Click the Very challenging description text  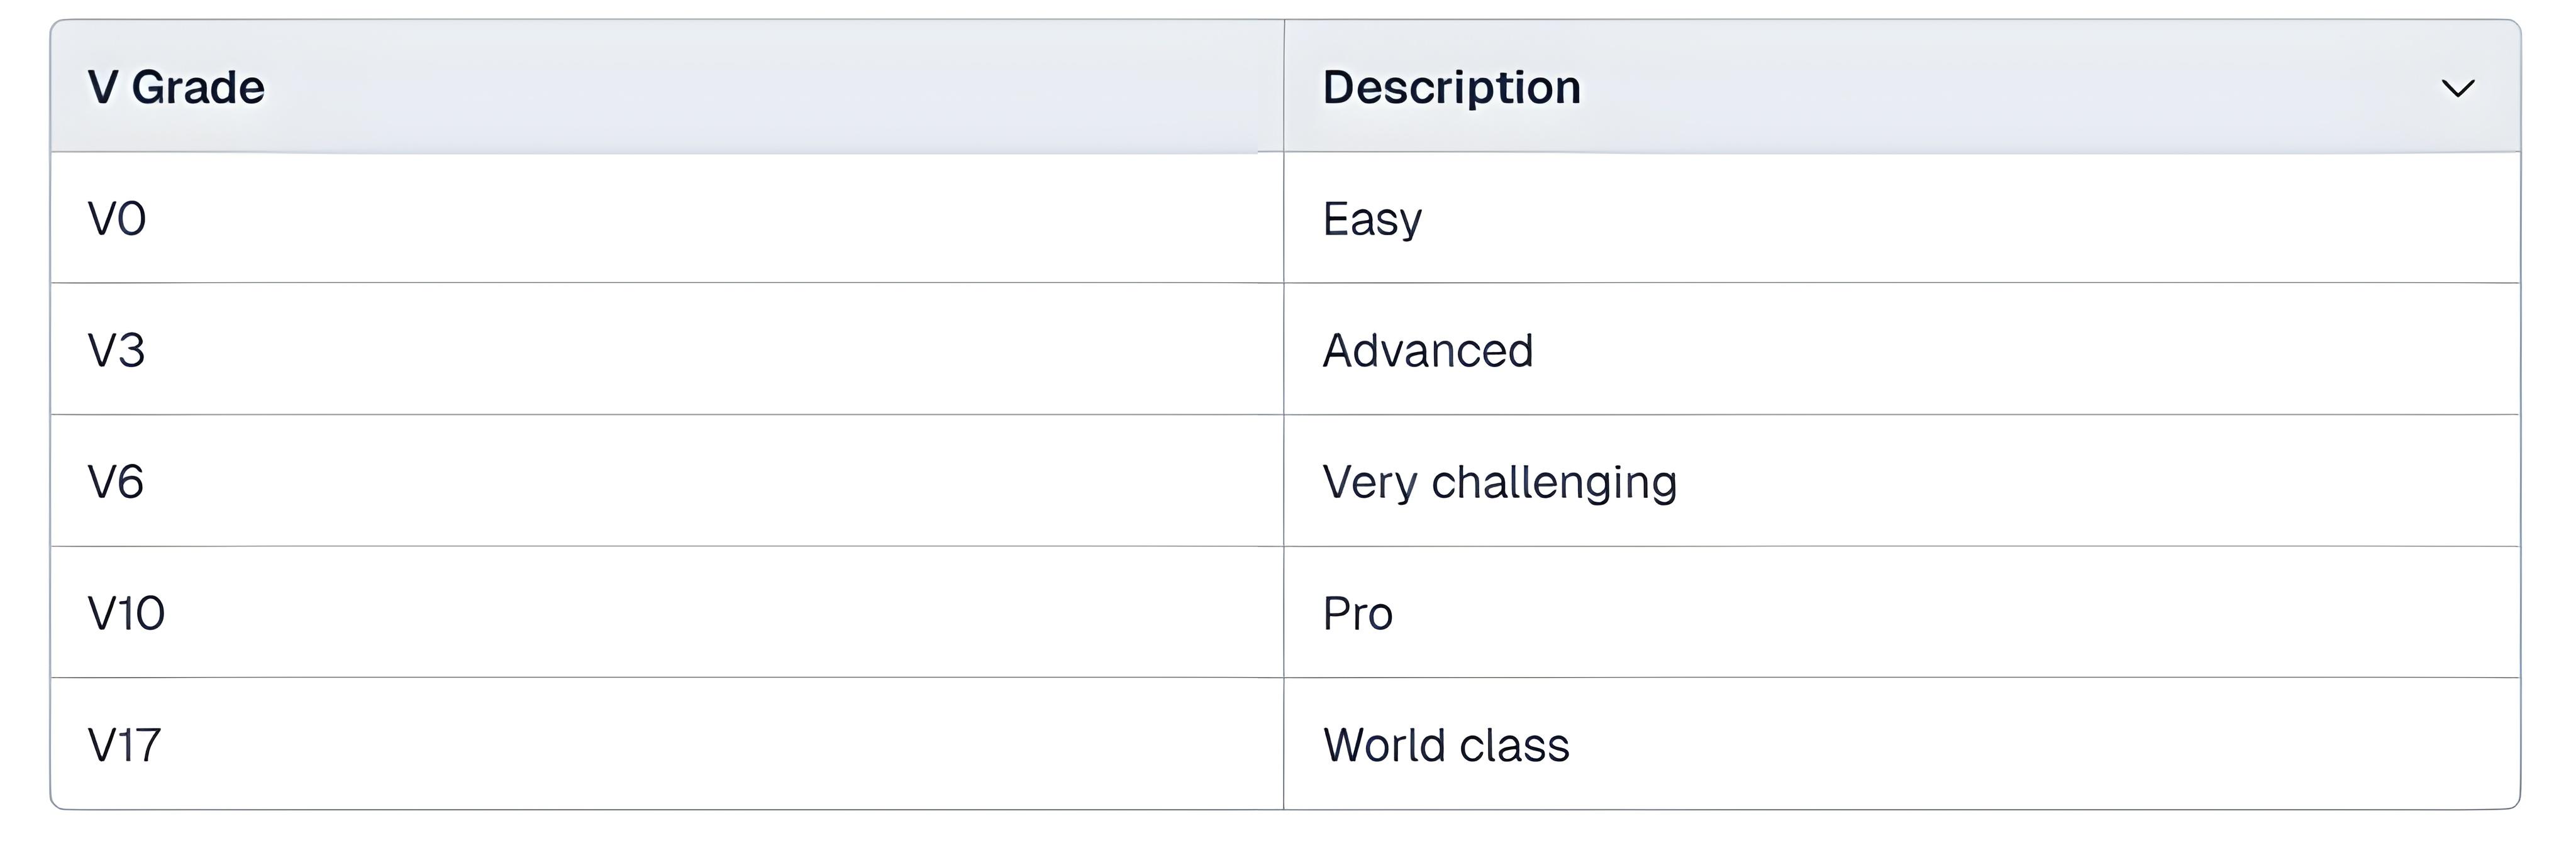tap(1499, 482)
